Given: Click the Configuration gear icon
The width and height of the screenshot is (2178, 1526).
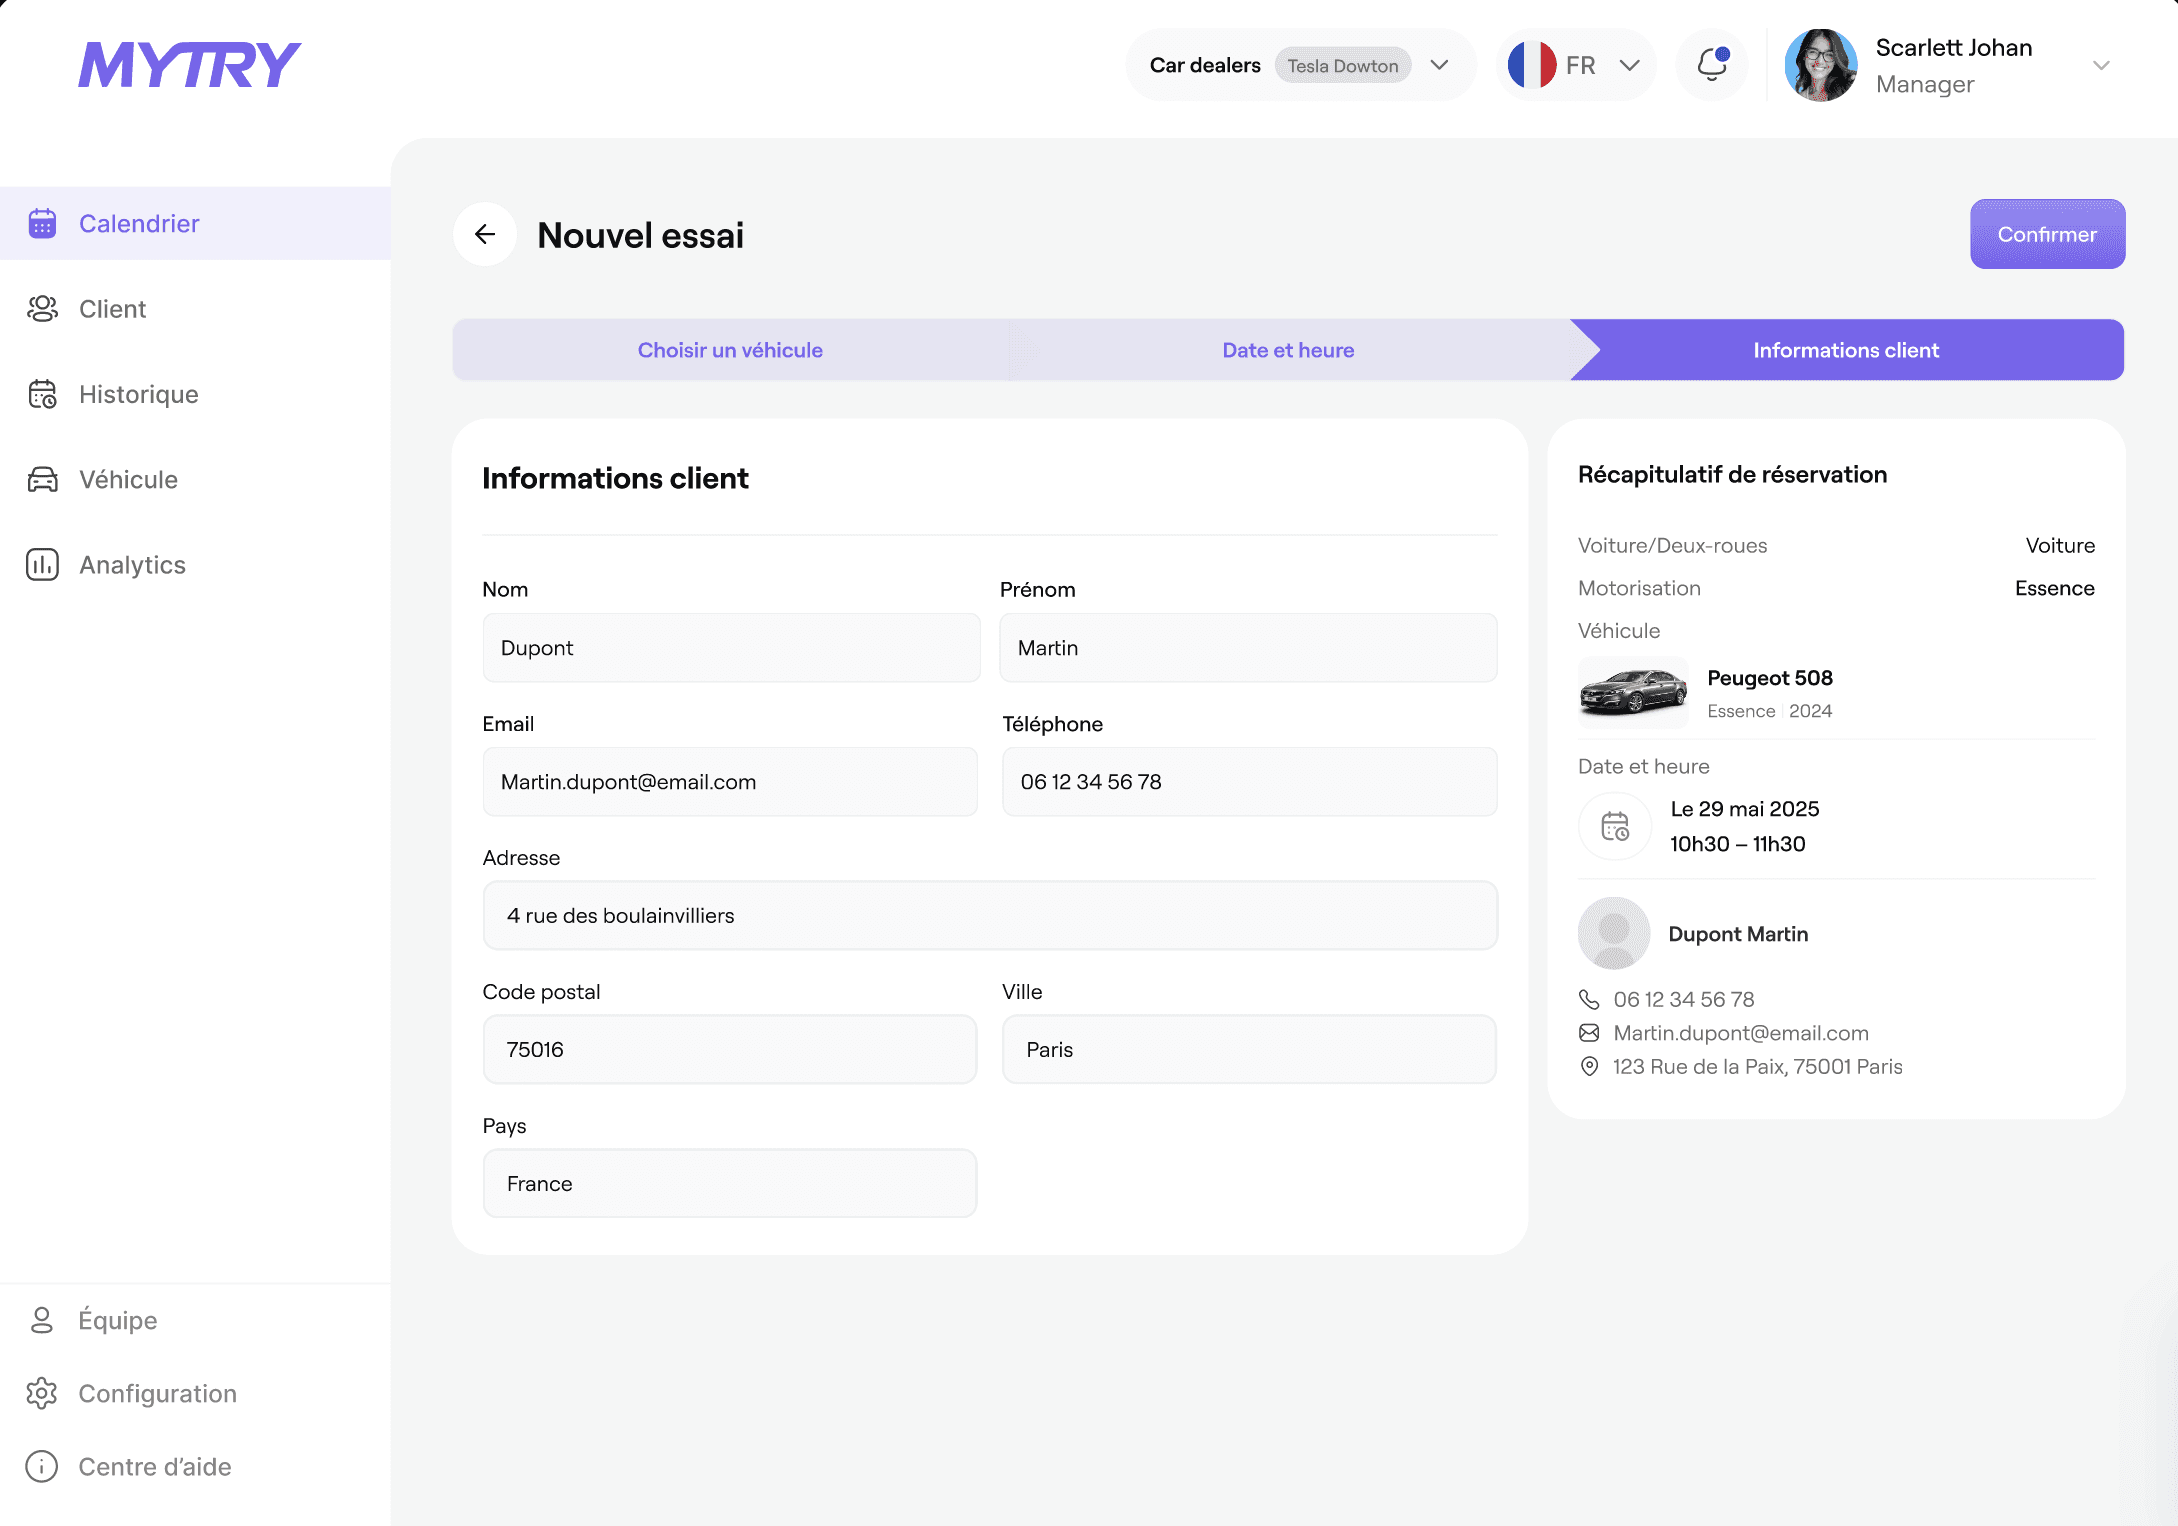Looking at the screenshot, I should point(42,1394).
